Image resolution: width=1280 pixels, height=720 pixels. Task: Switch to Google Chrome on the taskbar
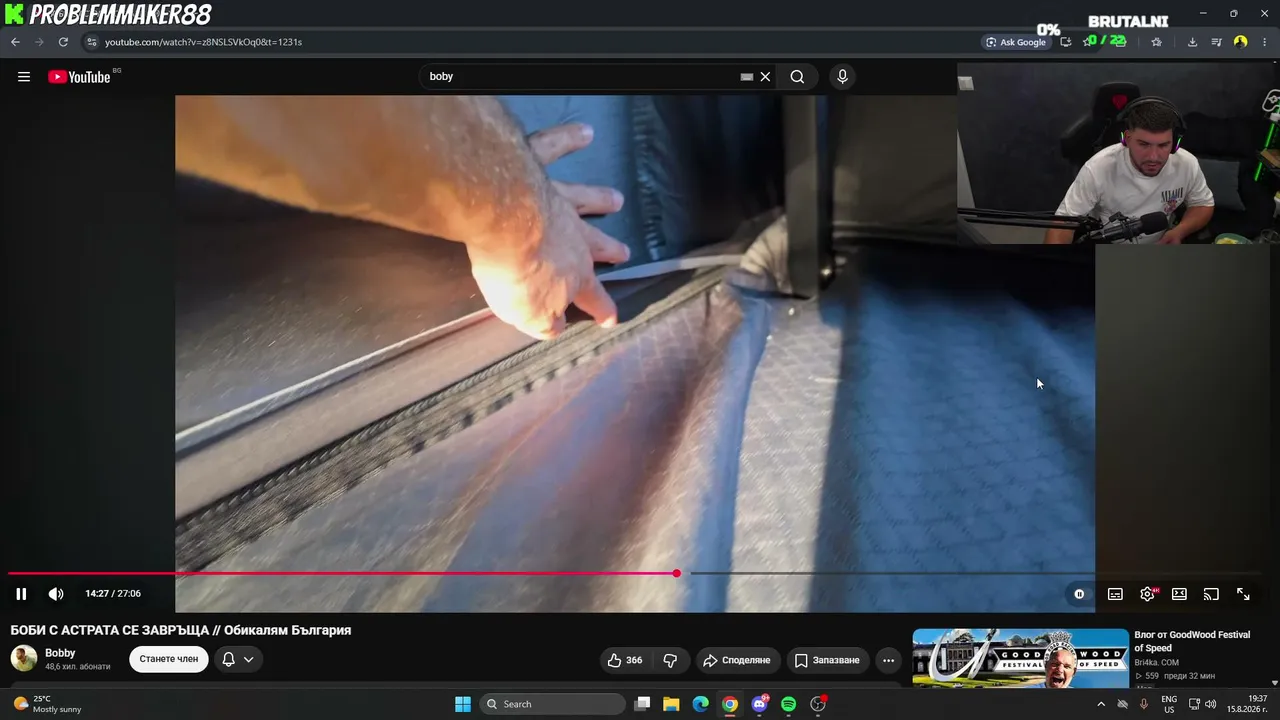730,704
